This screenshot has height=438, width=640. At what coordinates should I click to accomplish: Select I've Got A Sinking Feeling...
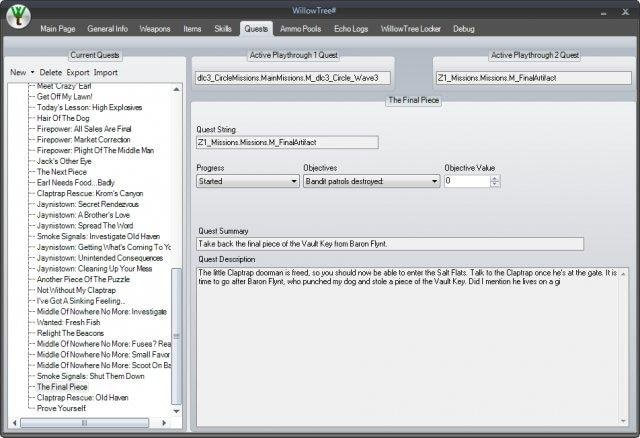[x=81, y=301]
